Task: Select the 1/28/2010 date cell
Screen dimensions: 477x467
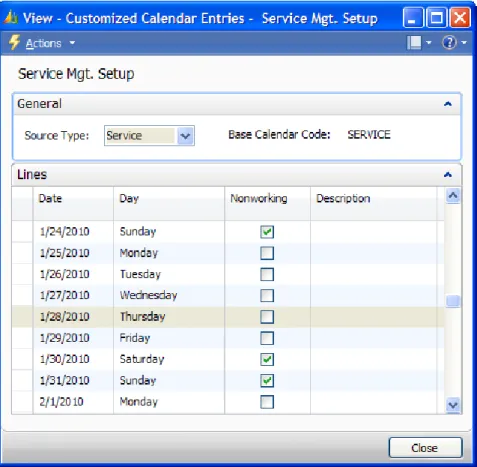Action: [73, 317]
